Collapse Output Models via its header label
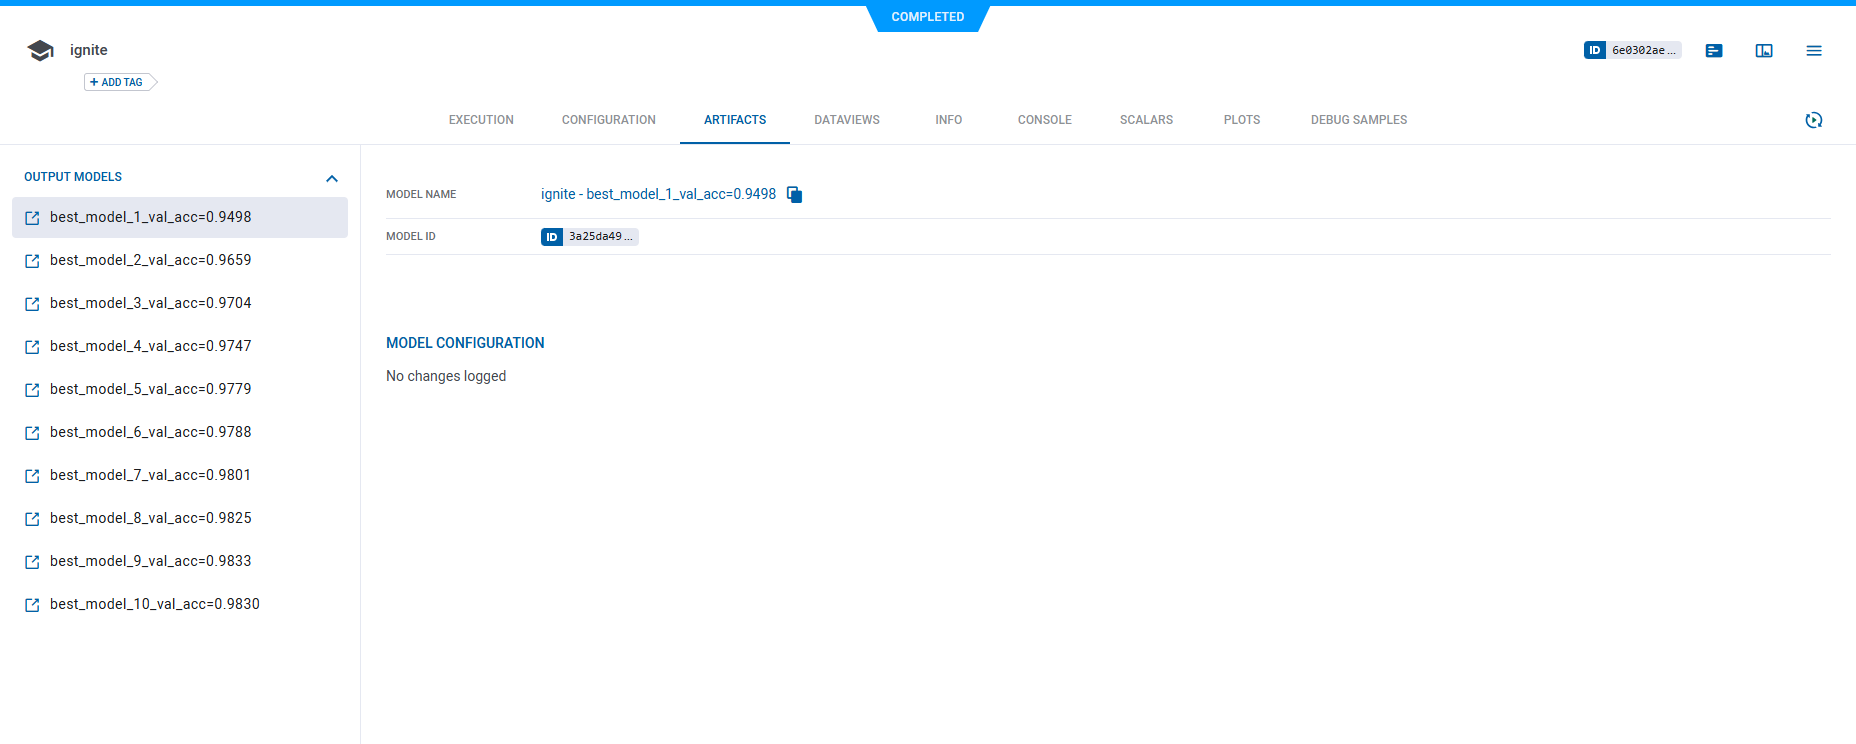The width and height of the screenshot is (1856, 744). tap(73, 177)
